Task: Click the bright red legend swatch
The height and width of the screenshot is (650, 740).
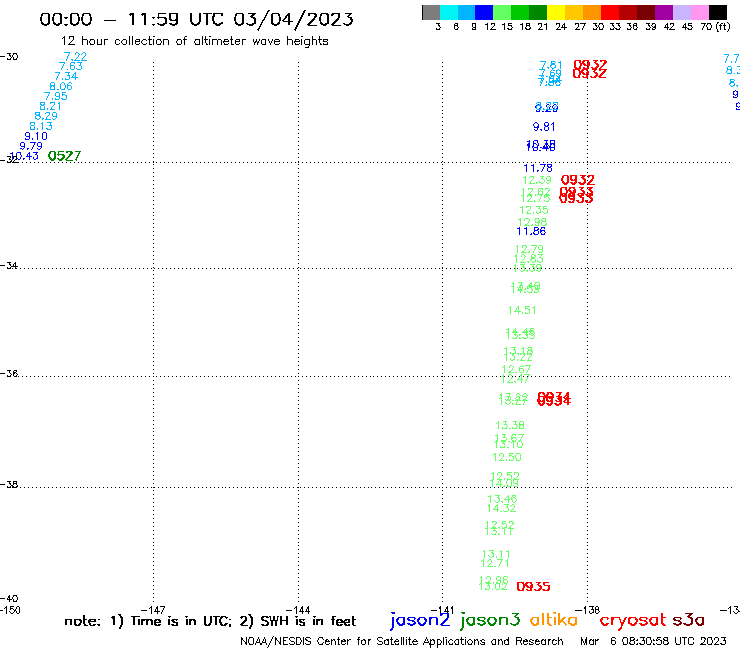Action: [x=610, y=12]
